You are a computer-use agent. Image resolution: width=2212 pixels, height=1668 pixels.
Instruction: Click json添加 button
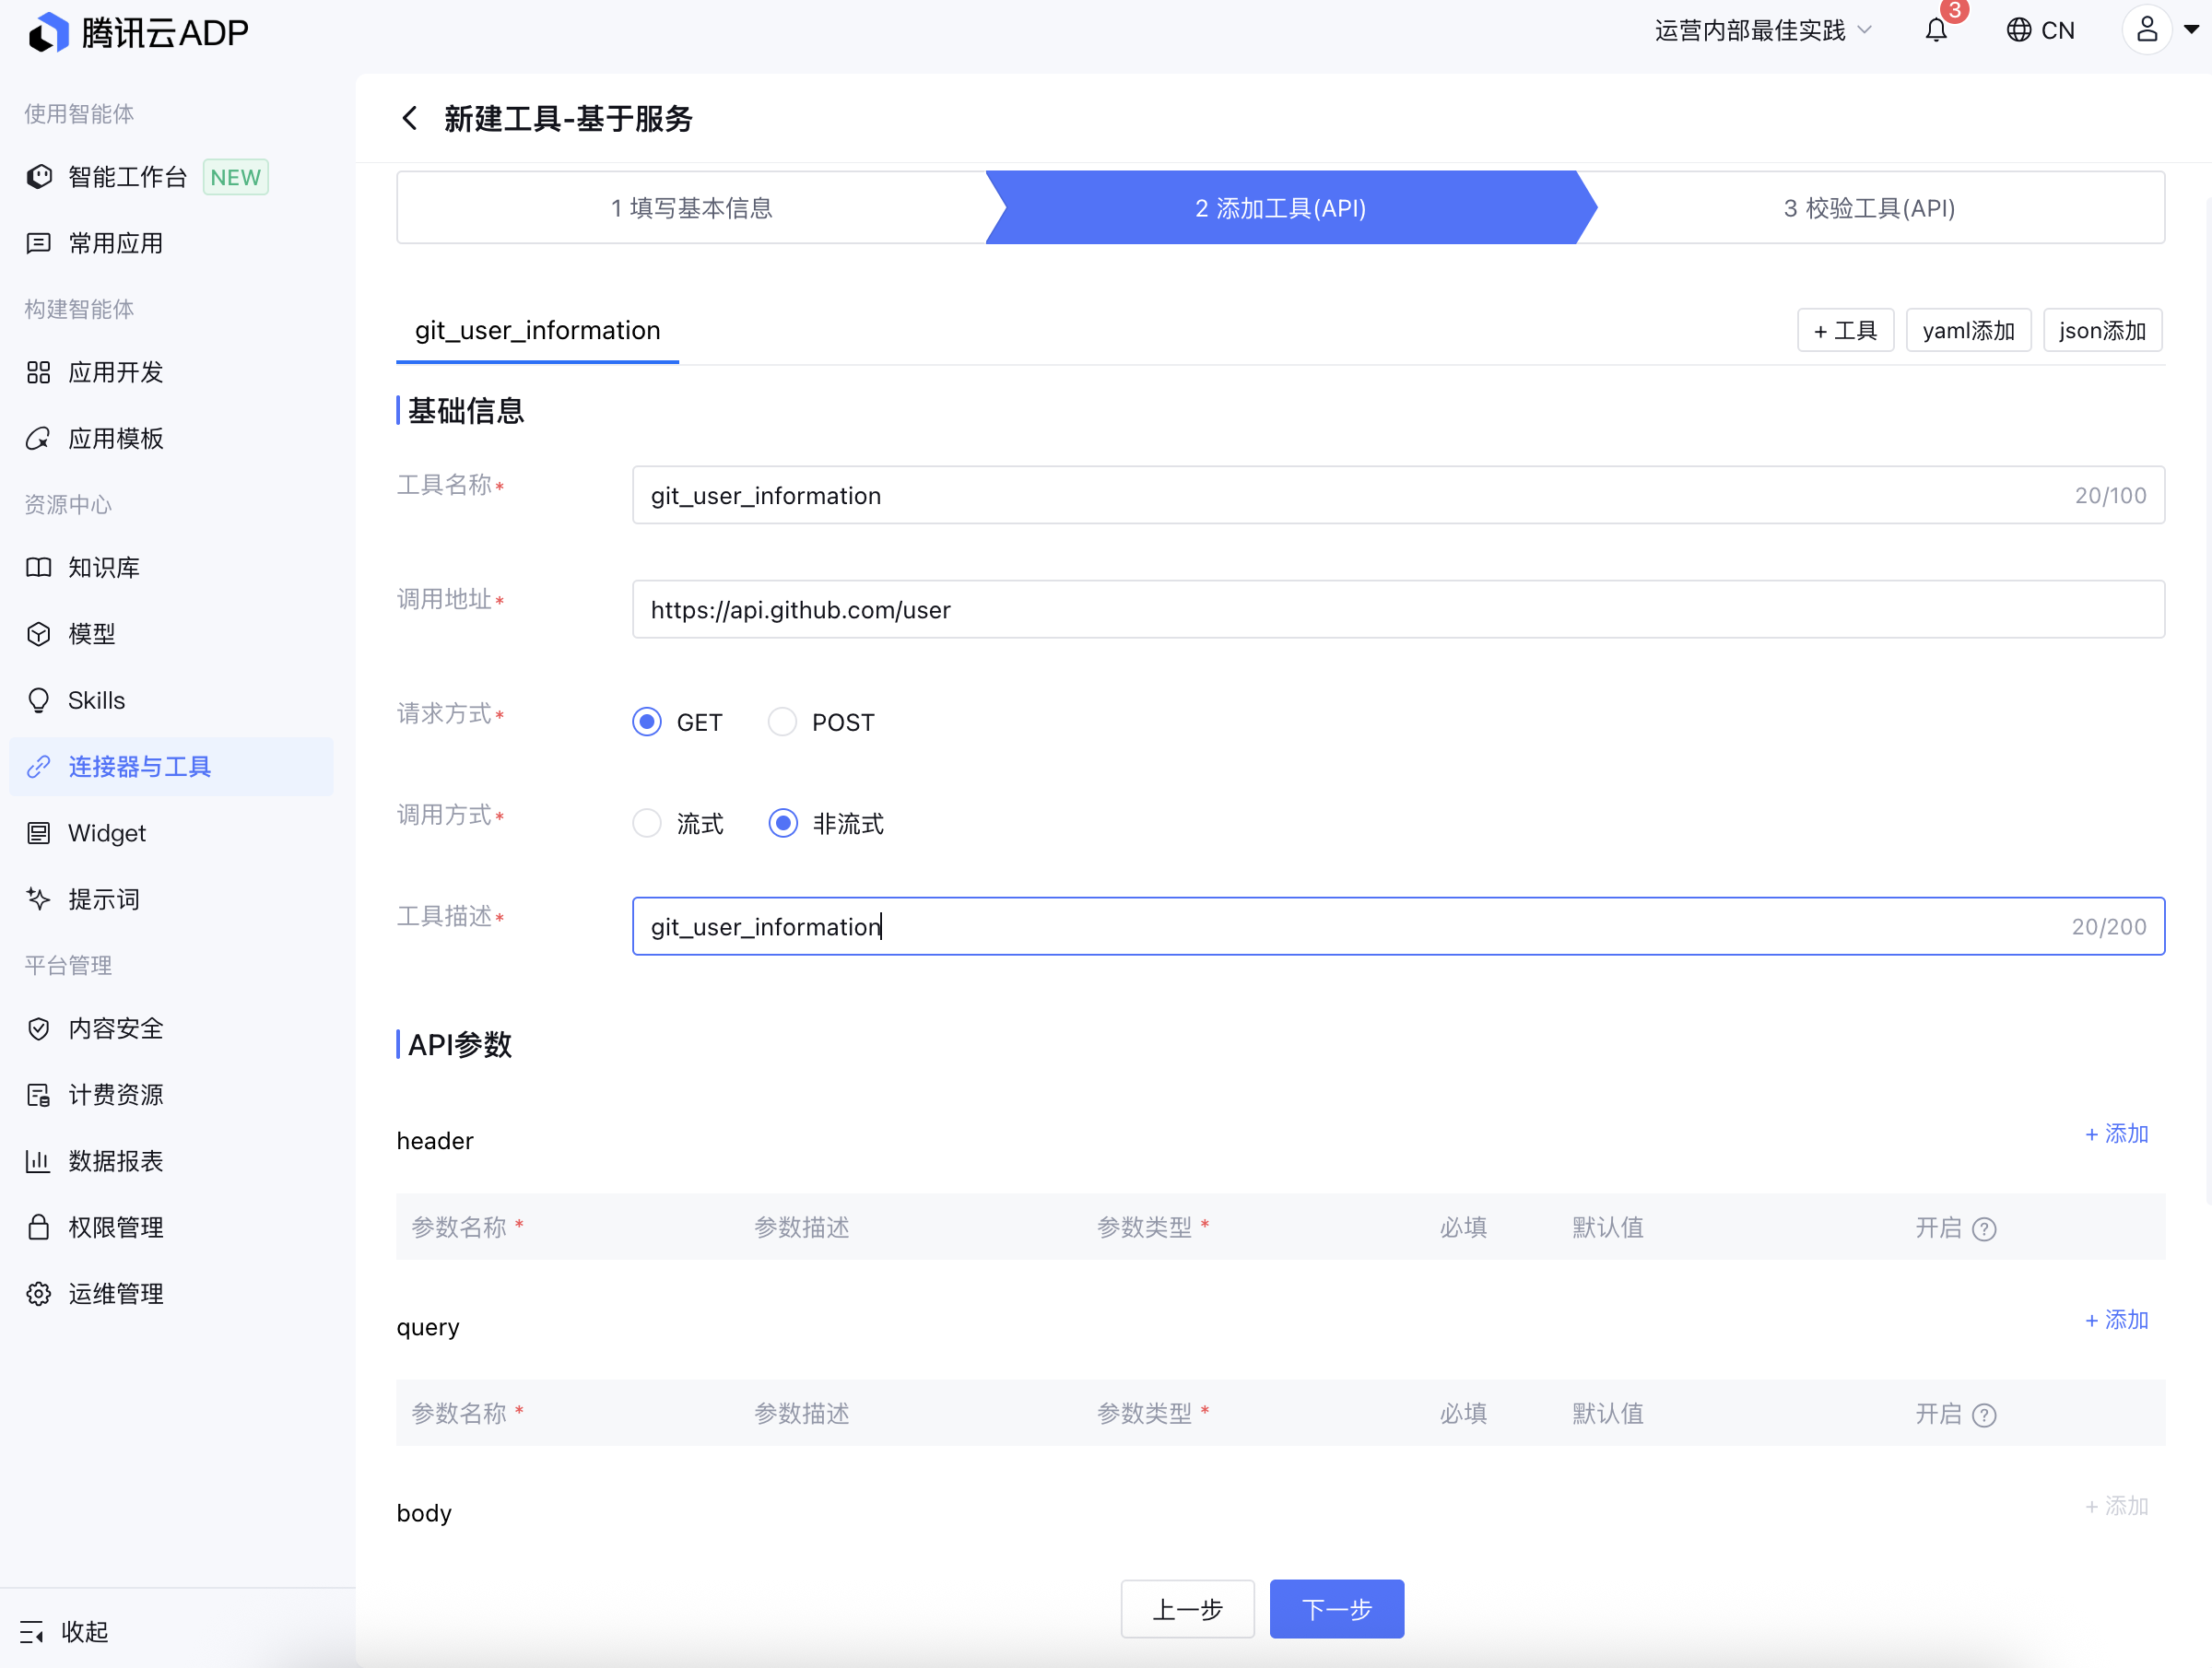pyautogui.click(x=2102, y=331)
